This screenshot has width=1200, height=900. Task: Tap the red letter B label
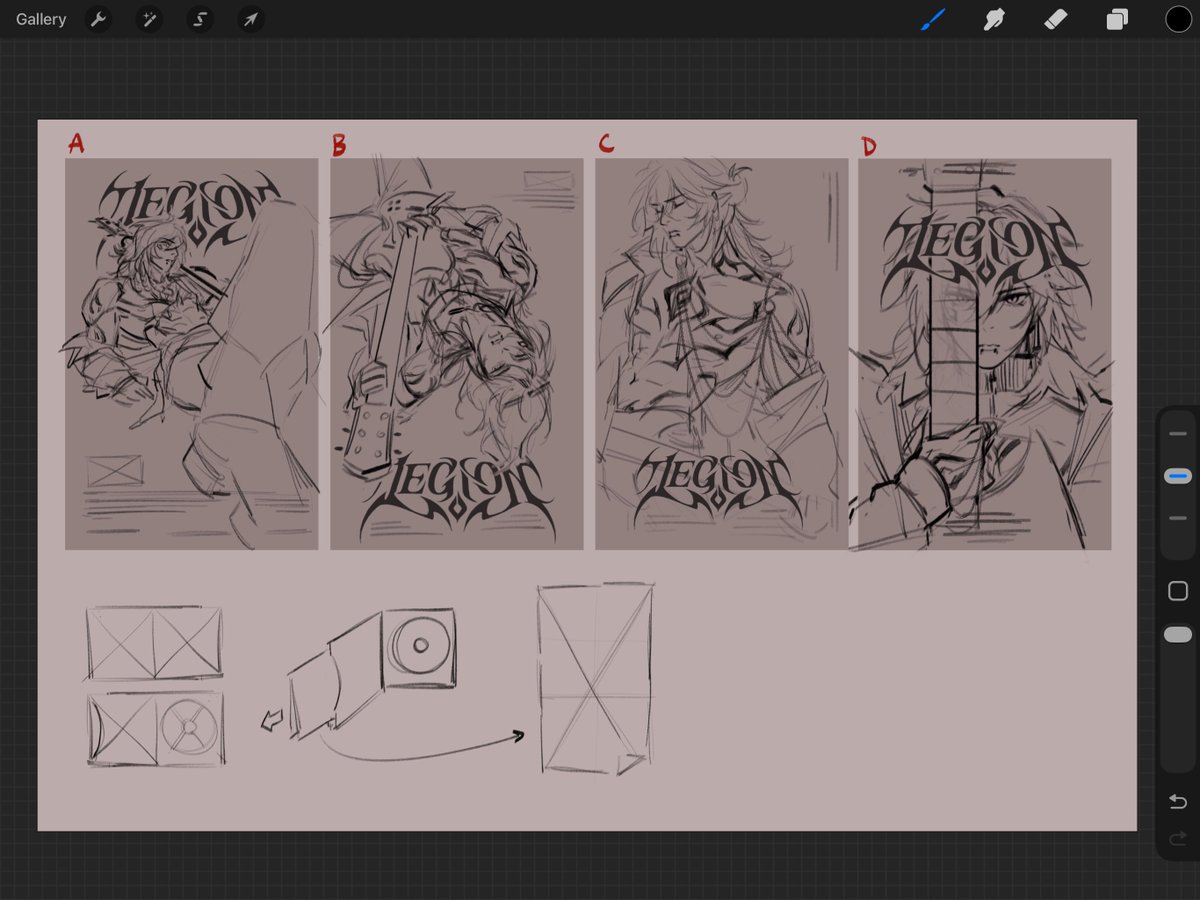(339, 146)
